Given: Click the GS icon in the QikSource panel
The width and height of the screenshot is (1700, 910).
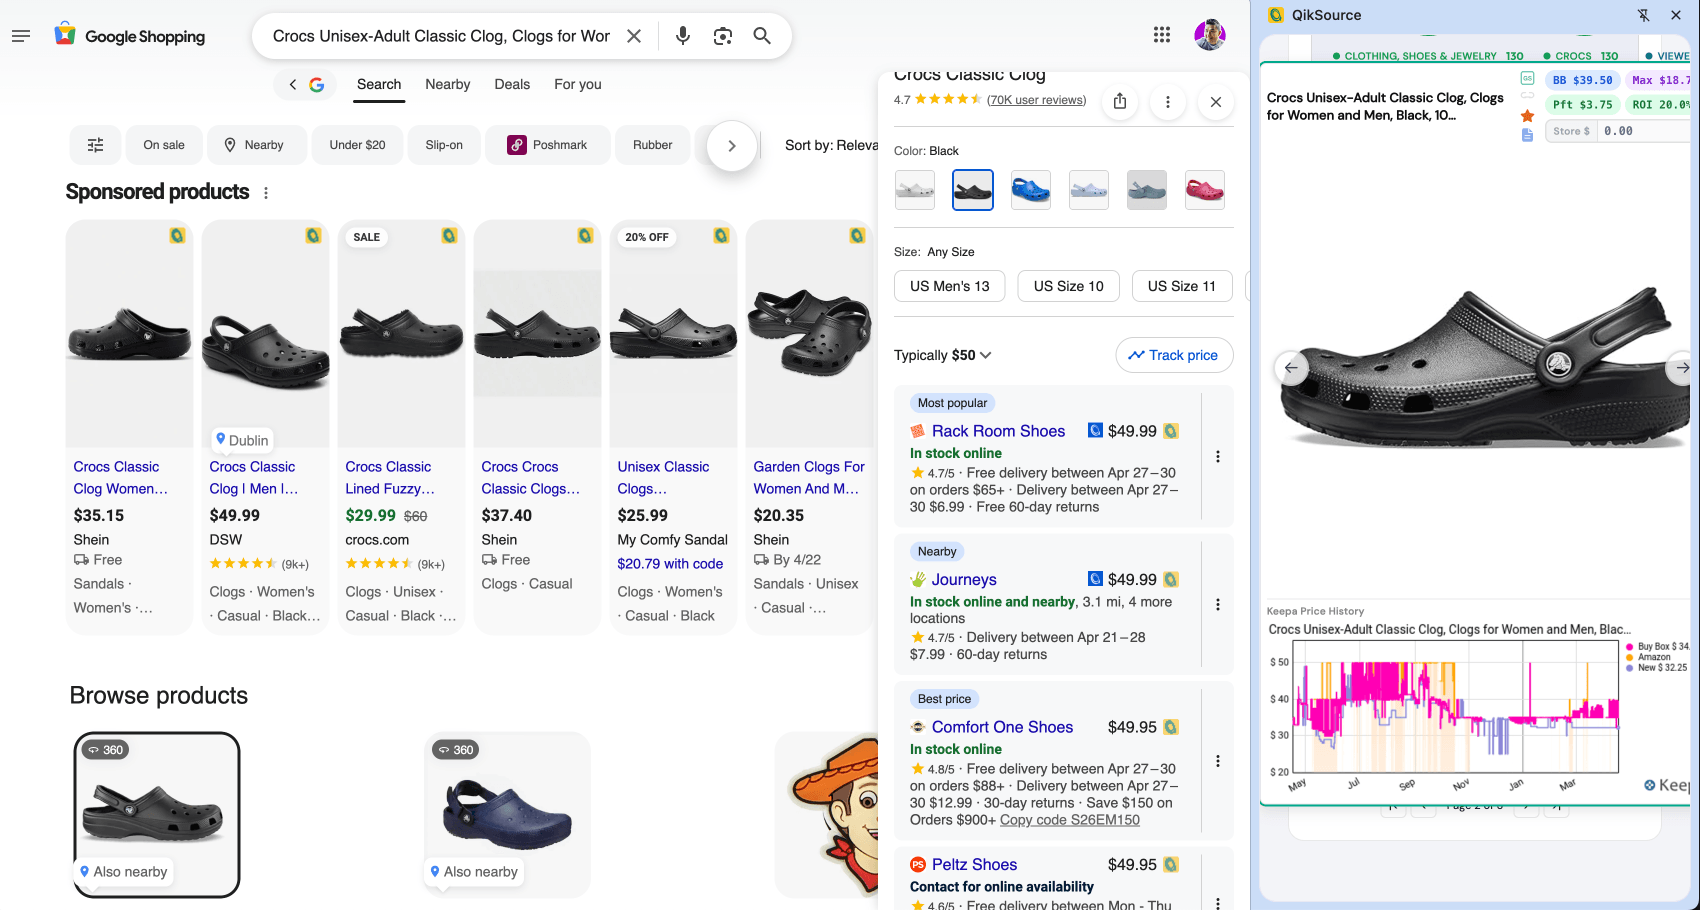Looking at the screenshot, I should click(1527, 76).
